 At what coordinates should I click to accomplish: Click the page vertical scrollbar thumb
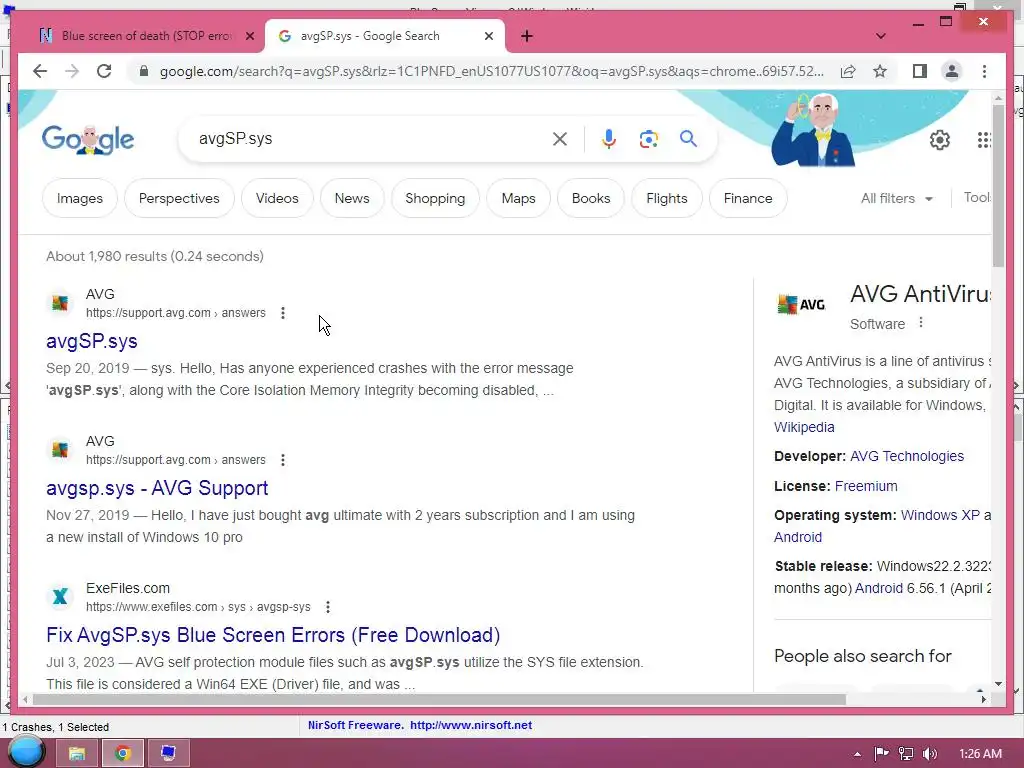coord(998,186)
